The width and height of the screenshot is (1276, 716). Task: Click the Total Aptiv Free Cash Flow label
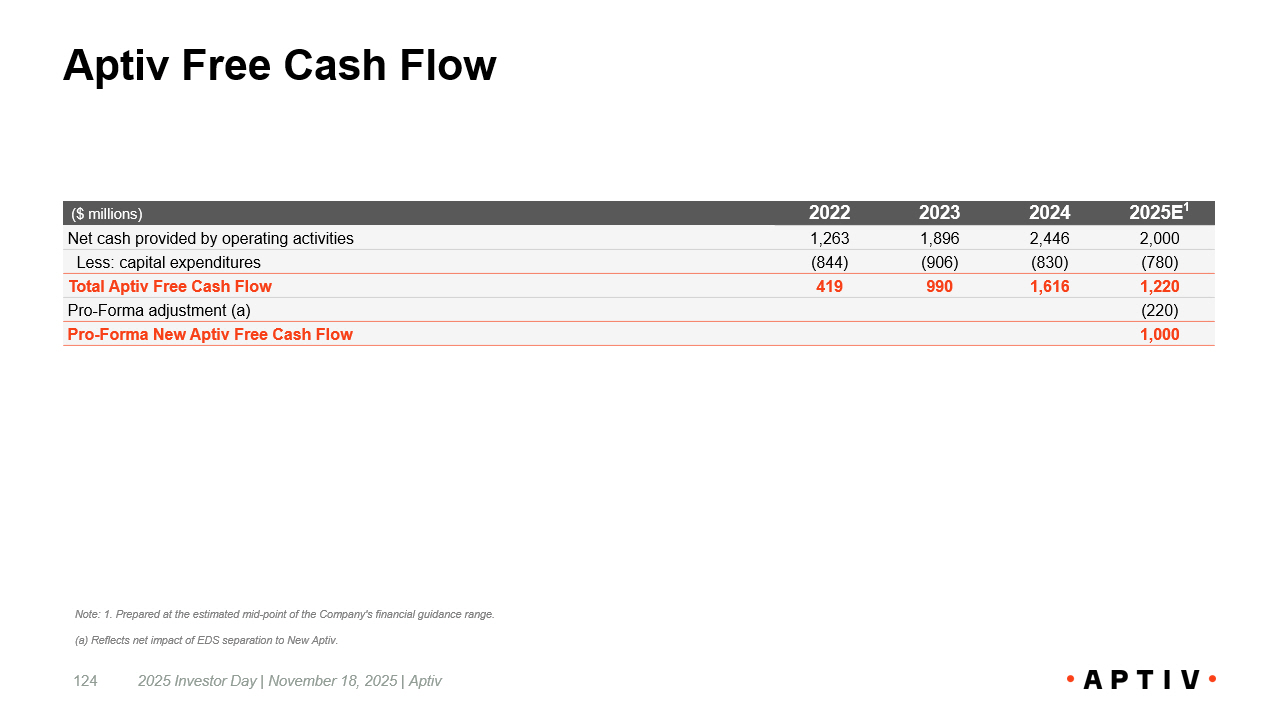click(170, 286)
